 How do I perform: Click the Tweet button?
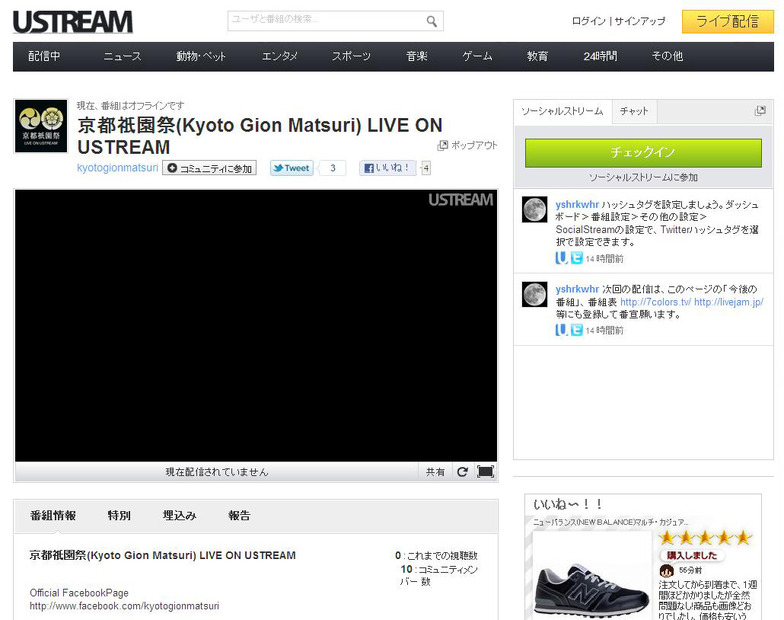pos(292,168)
